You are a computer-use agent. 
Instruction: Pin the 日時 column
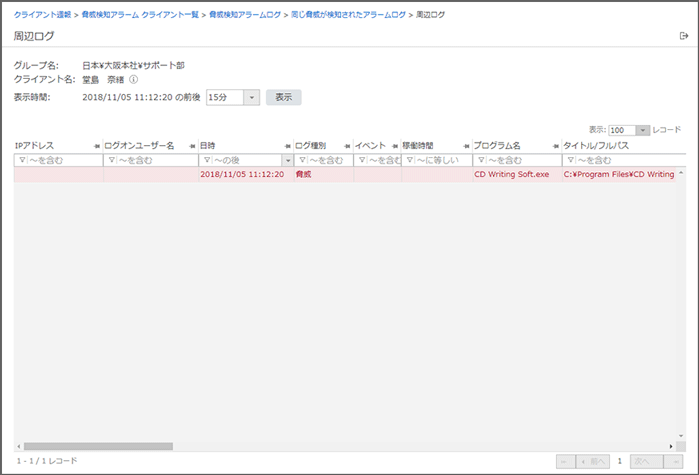pyautogui.click(x=288, y=146)
